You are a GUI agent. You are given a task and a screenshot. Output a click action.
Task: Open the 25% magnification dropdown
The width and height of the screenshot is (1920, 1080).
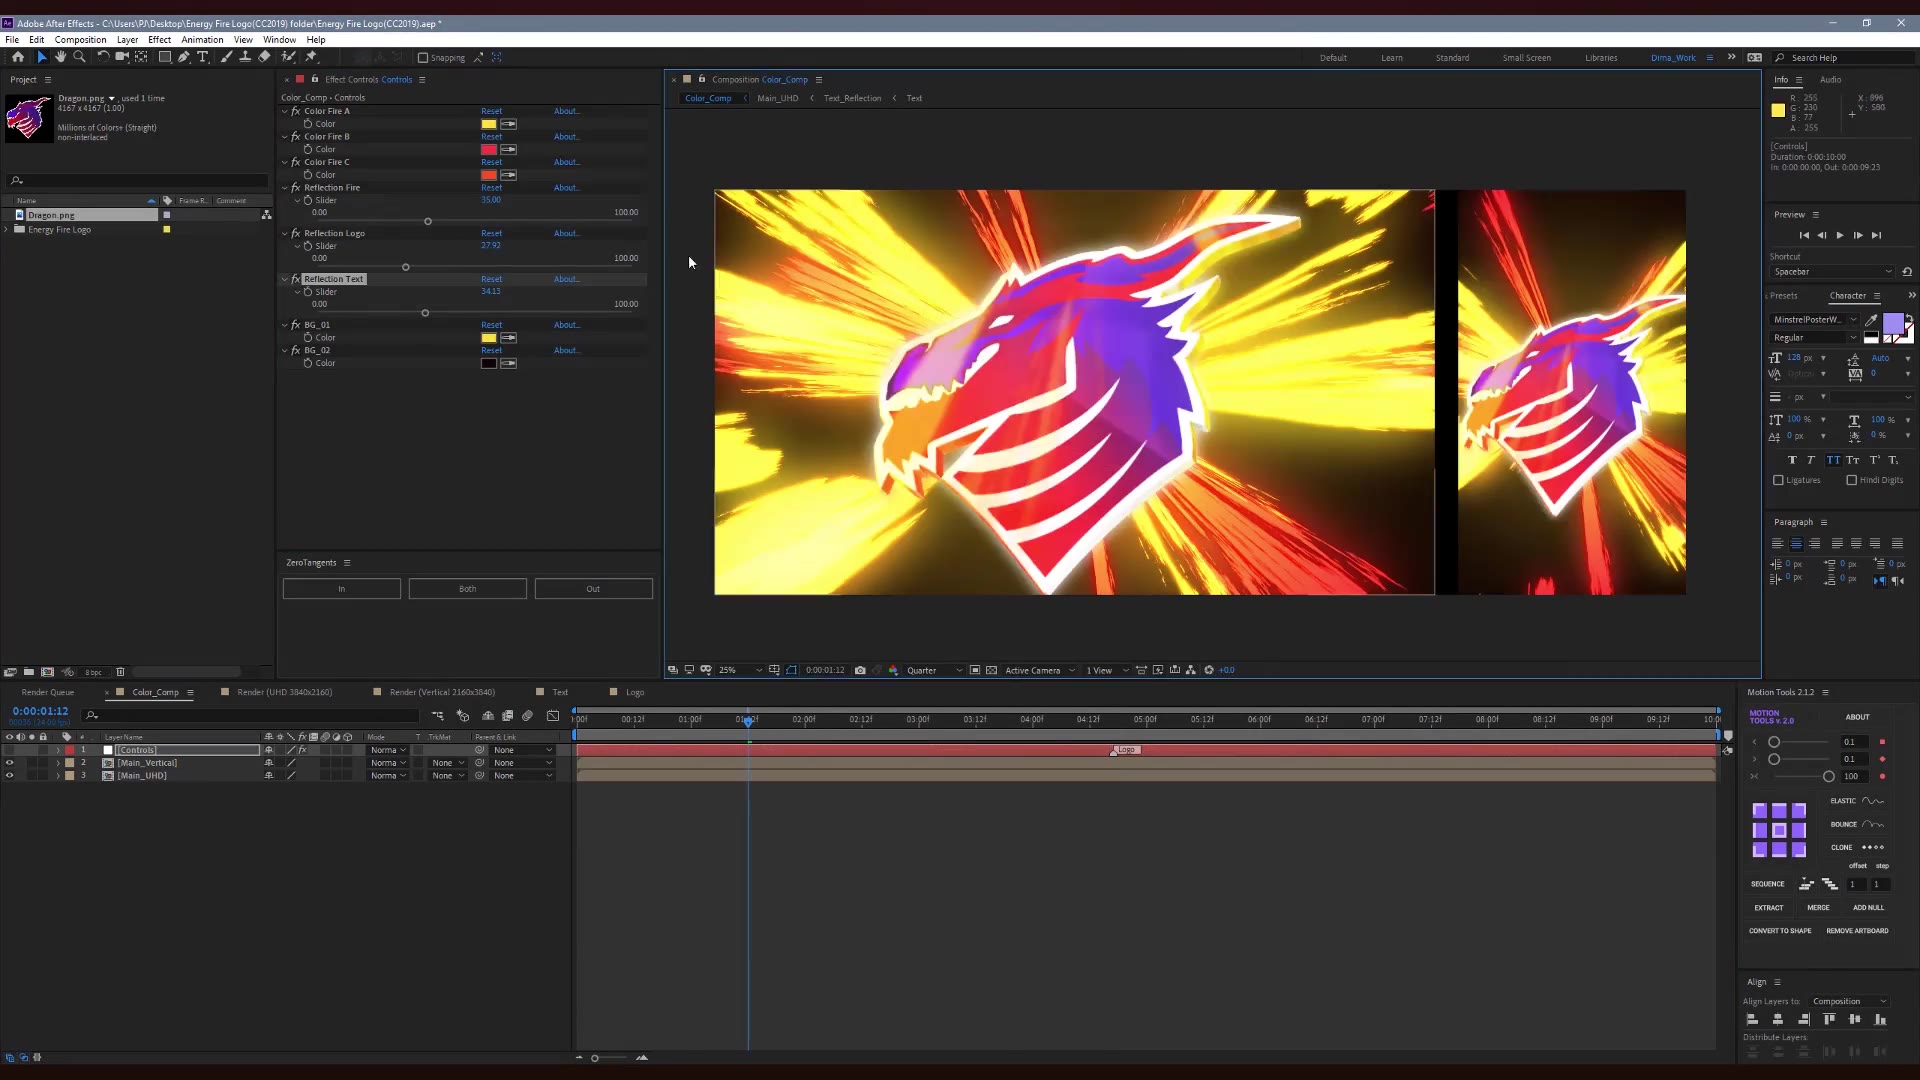(x=740, y=670)
